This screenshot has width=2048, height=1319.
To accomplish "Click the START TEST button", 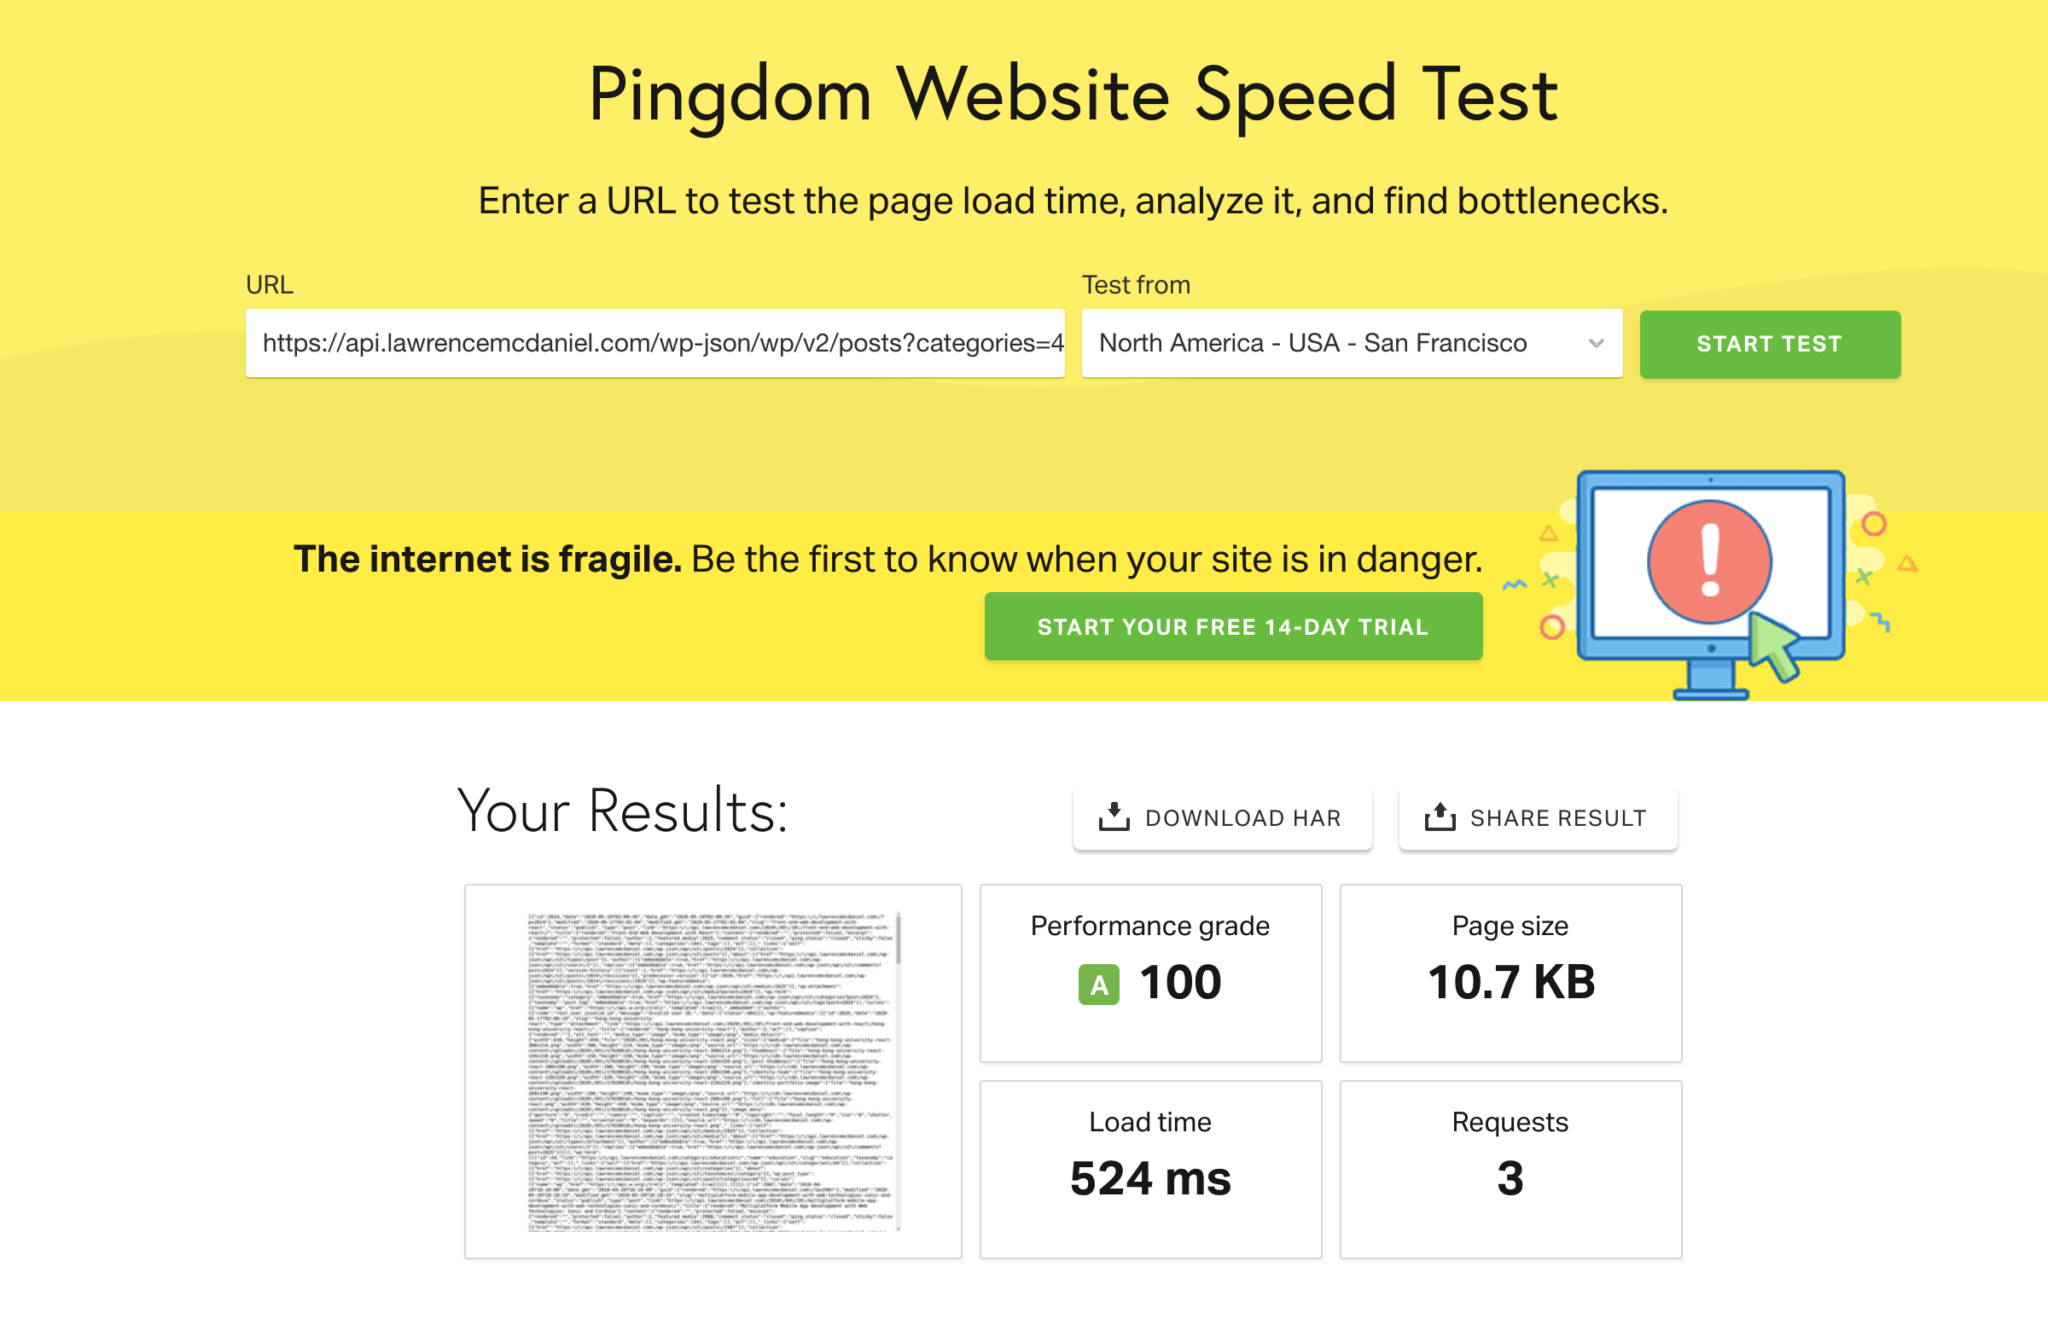I will click(x=1769, y=344).
